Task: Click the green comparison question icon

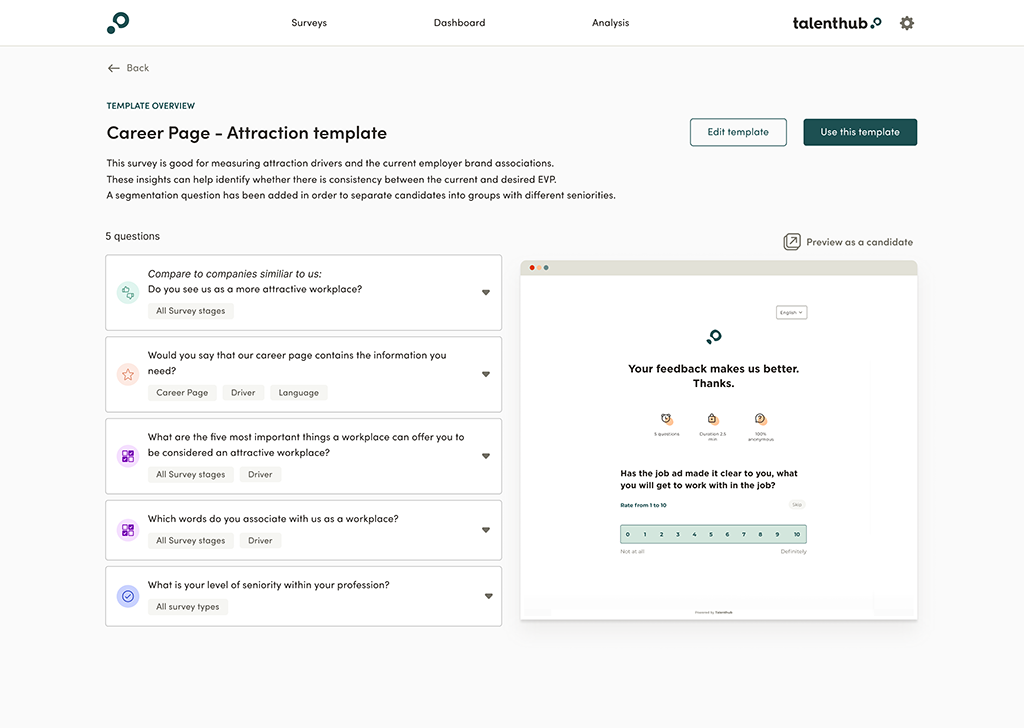Action: [x=128, y=293]
